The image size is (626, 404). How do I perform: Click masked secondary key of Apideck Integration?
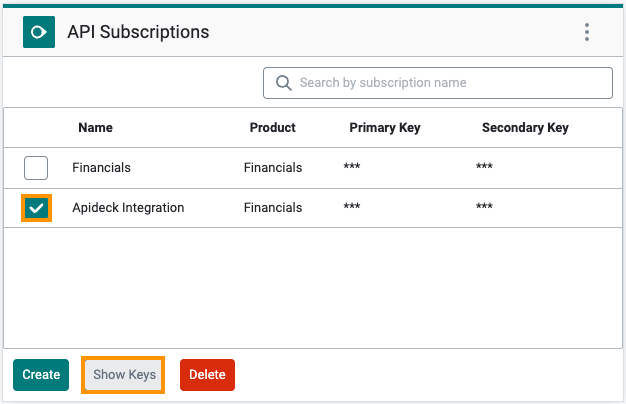pyautogui.click(x=484, y=206)
